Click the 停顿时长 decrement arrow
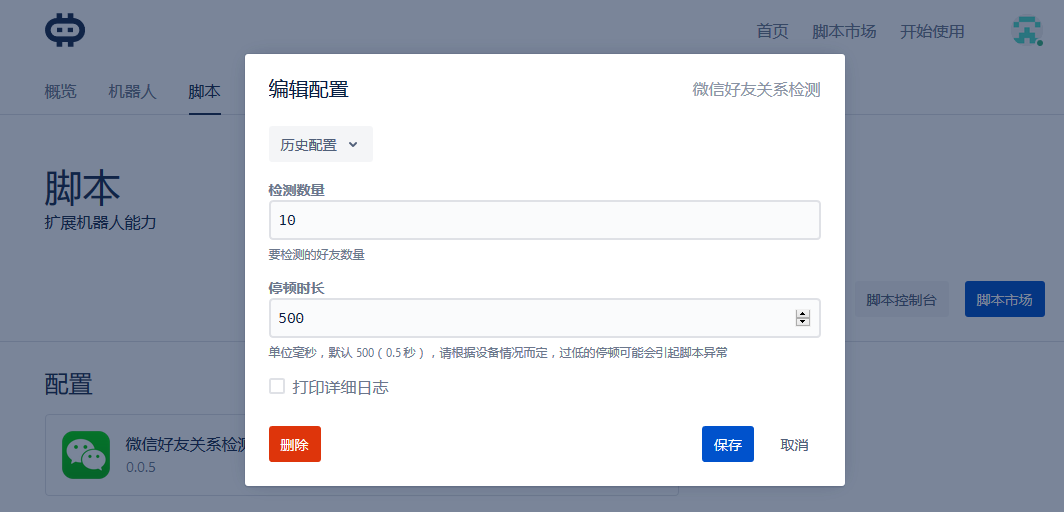1064x512 pixels. 802,322
